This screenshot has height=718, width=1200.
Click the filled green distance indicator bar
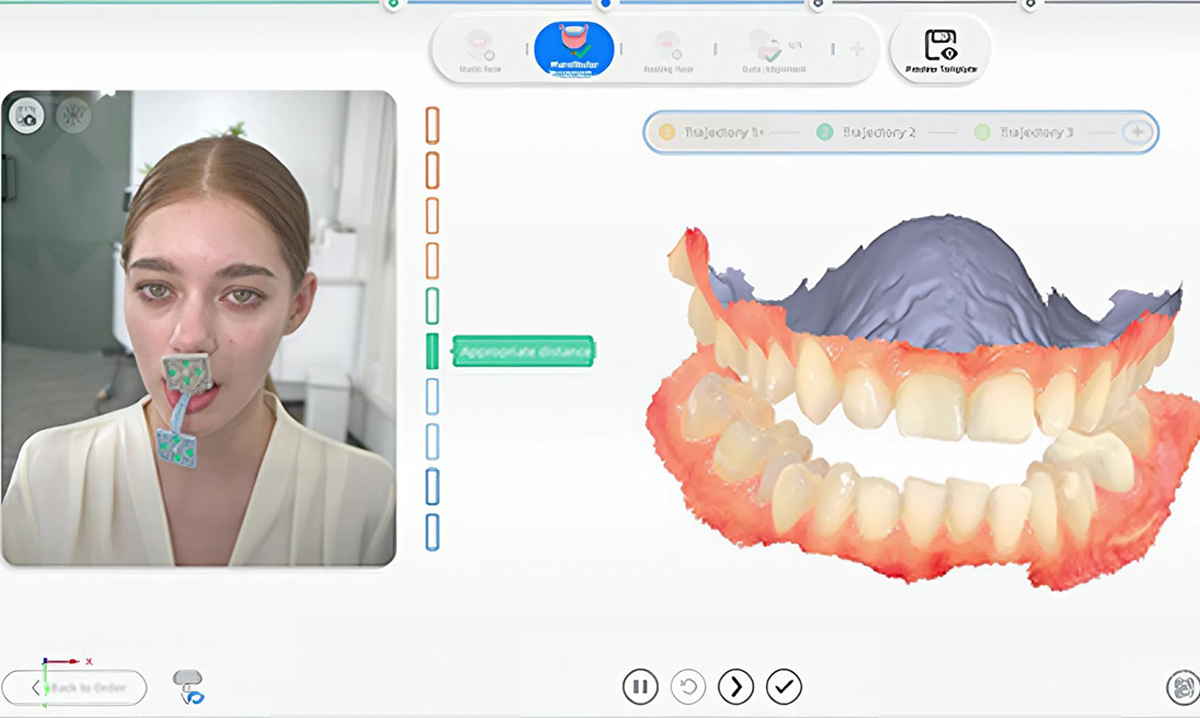coord(432,351)
